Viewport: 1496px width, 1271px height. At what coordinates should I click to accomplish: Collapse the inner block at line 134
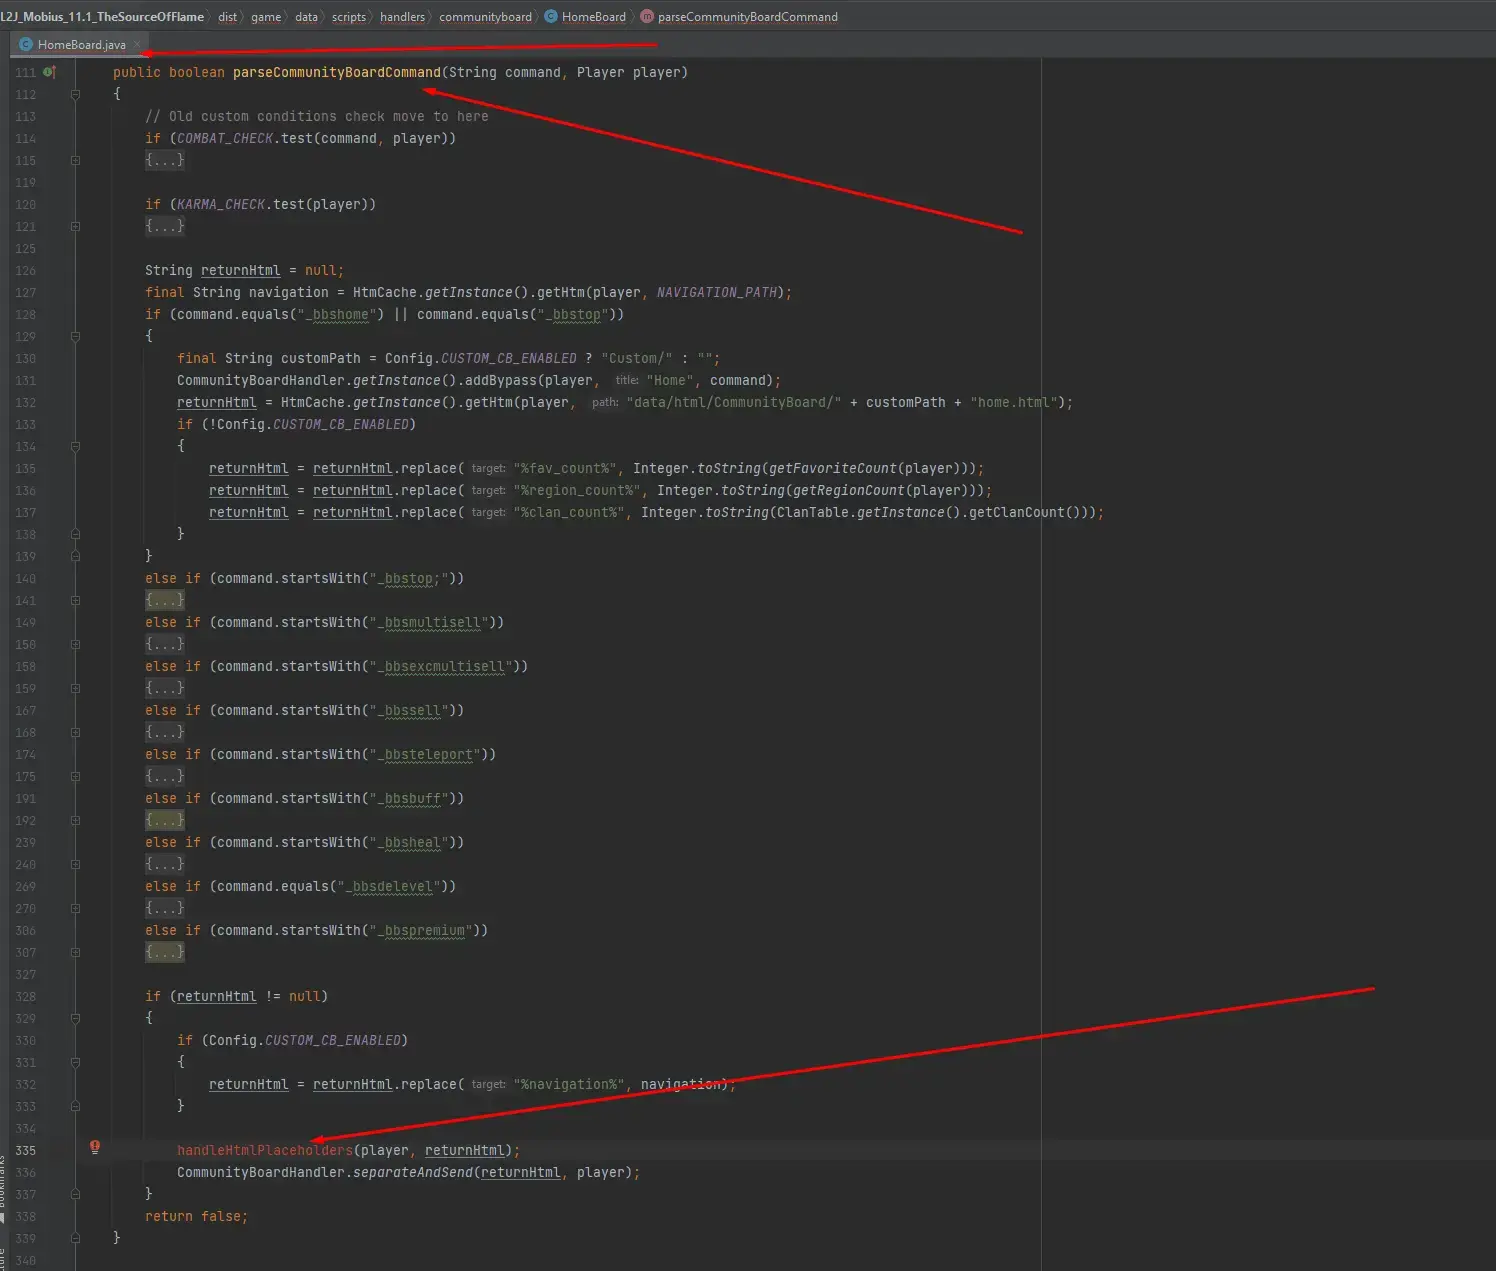click(x=75, y=446)
